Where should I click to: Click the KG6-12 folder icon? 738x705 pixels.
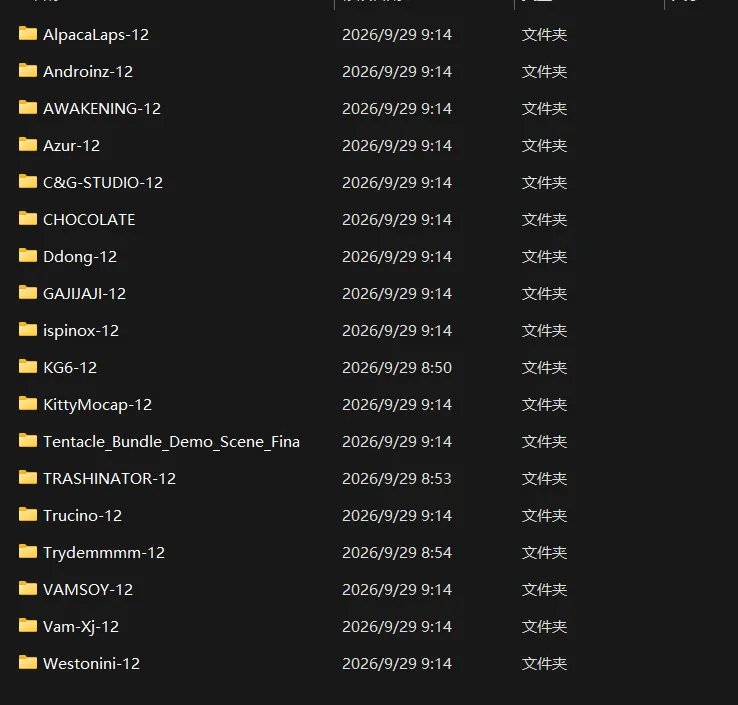click(28, 367)
